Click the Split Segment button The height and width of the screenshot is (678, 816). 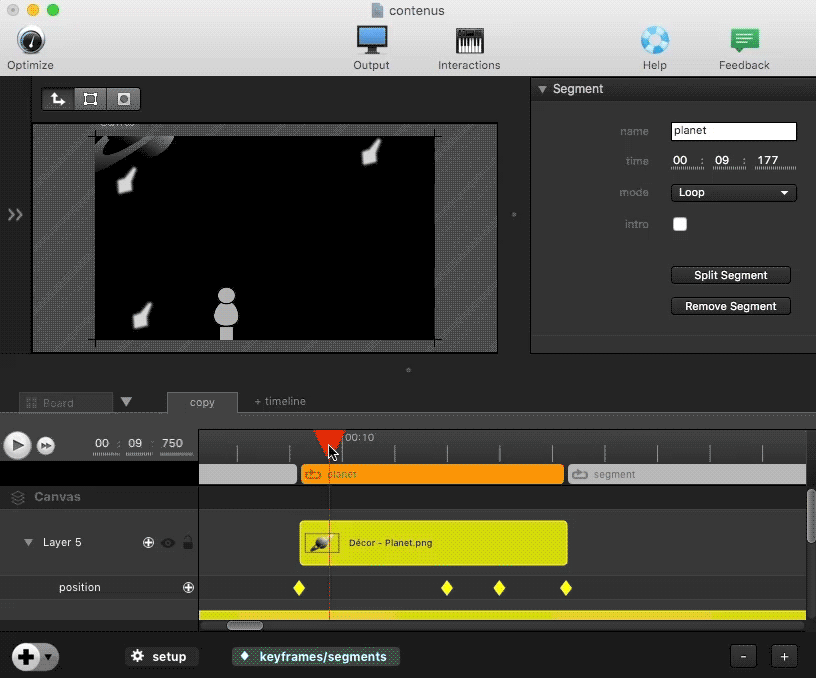pyautogui.click(x=730, y=275)
